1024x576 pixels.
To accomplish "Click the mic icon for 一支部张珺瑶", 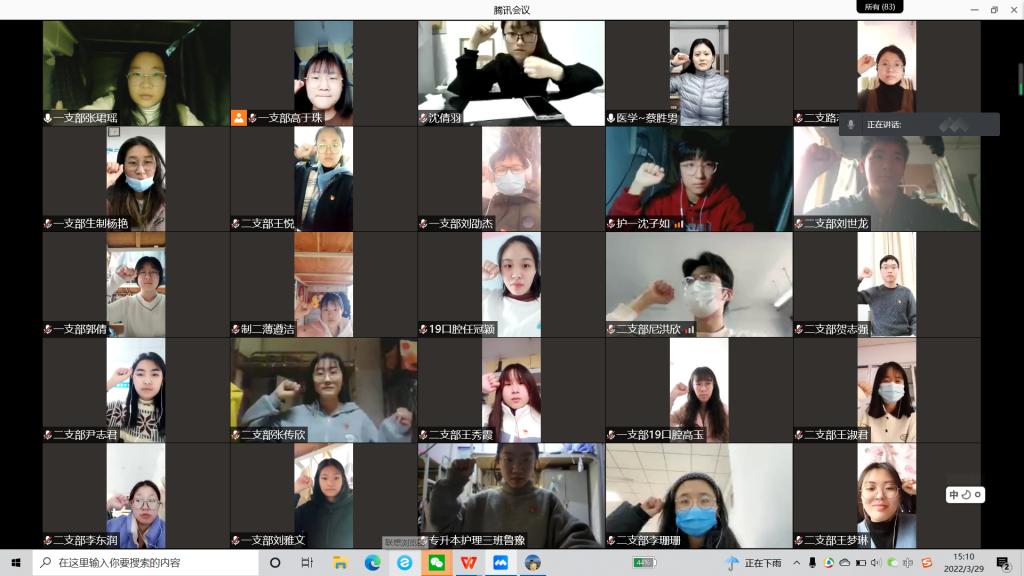I will (x=47, y=118).
